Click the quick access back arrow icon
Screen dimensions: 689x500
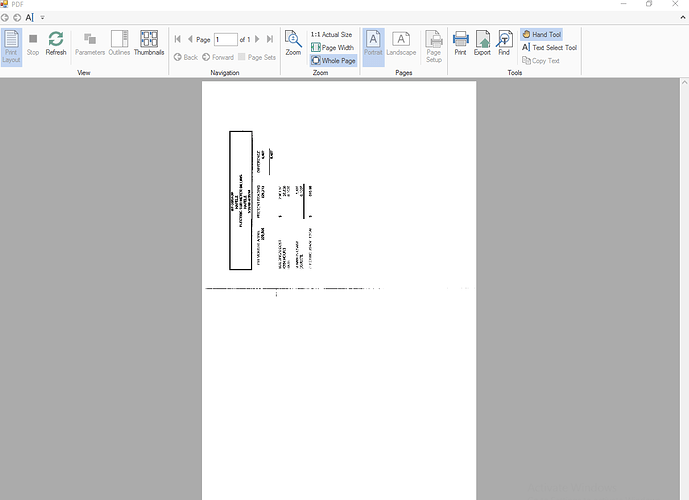pos(5,18)
